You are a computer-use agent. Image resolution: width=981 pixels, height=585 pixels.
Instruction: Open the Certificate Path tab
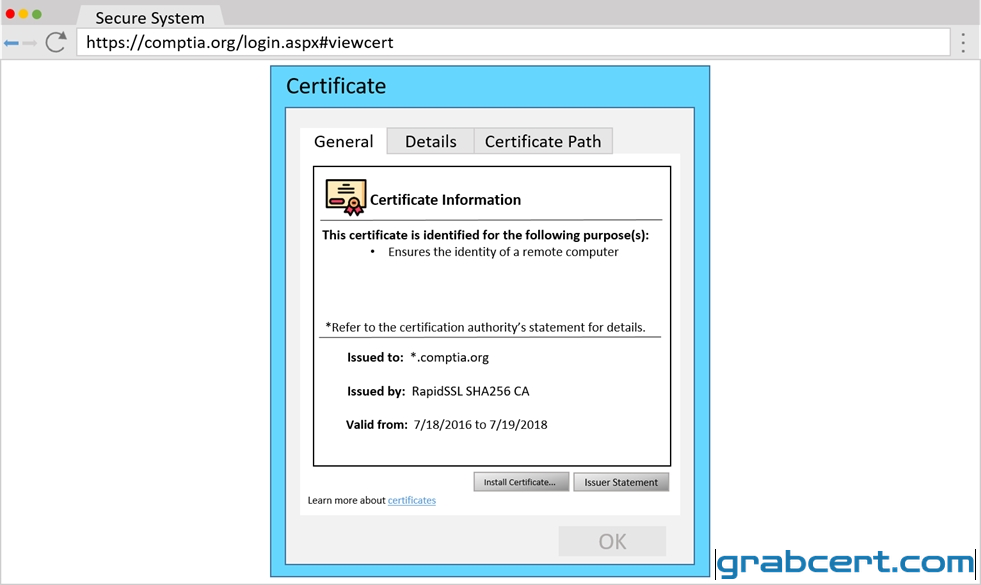pos(543,141)
